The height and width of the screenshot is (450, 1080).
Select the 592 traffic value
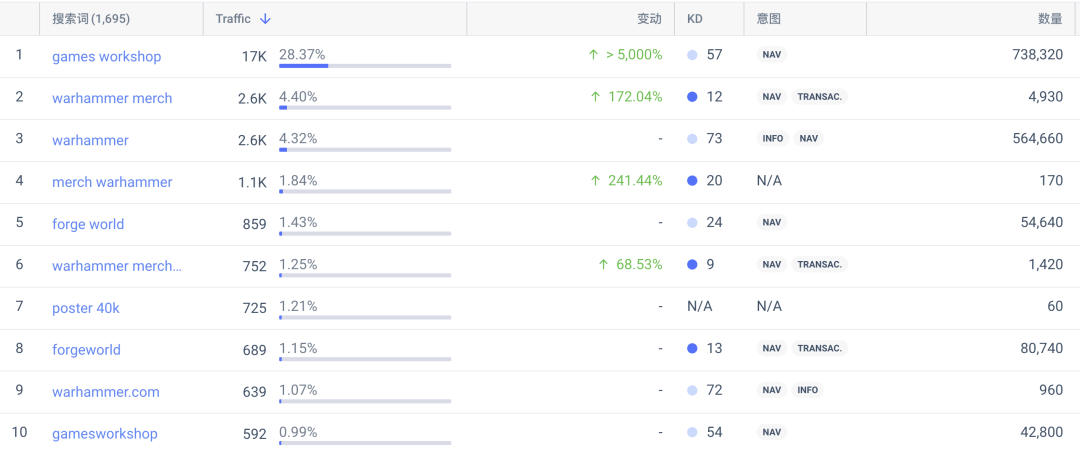coord(254,435)
